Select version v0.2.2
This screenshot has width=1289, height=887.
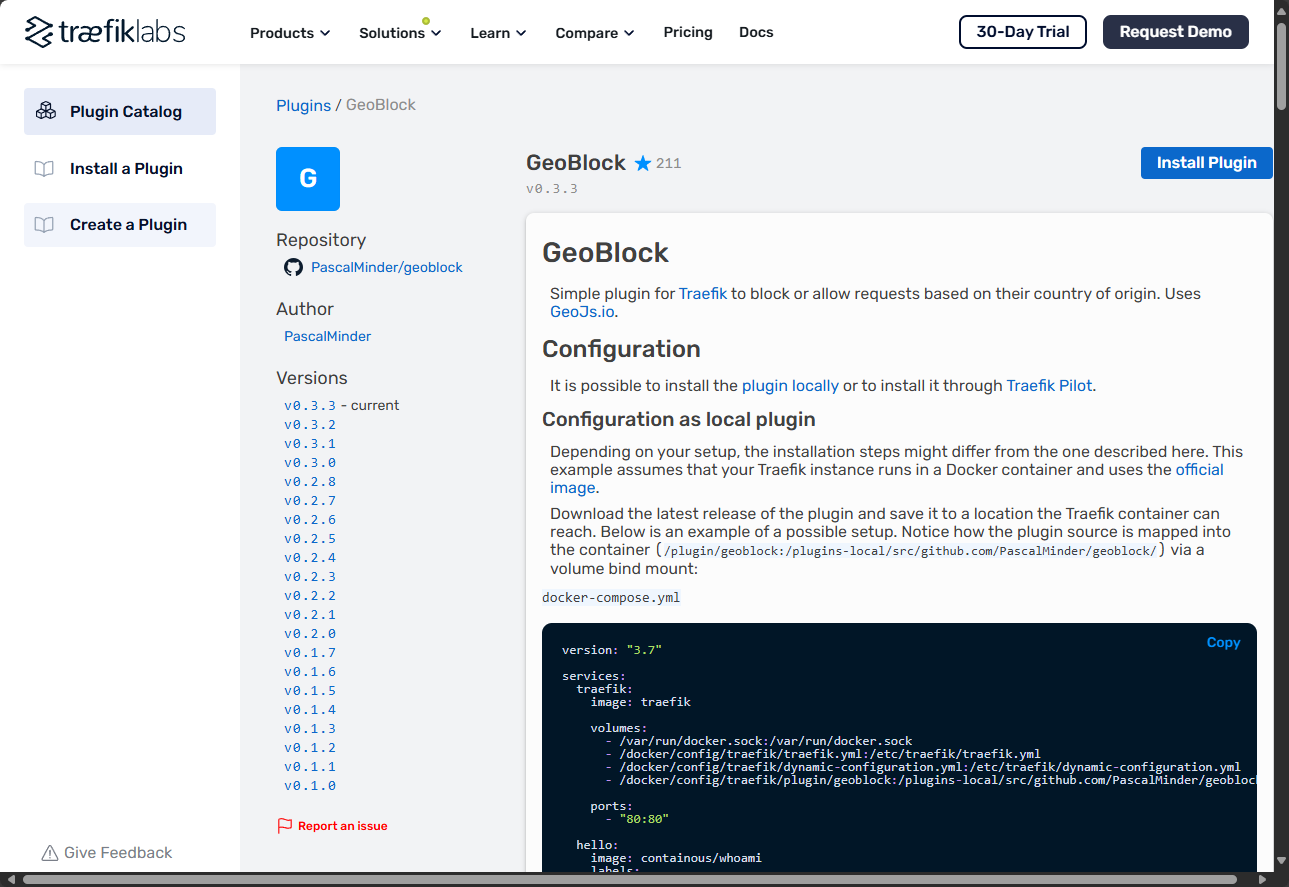(310, 595)
